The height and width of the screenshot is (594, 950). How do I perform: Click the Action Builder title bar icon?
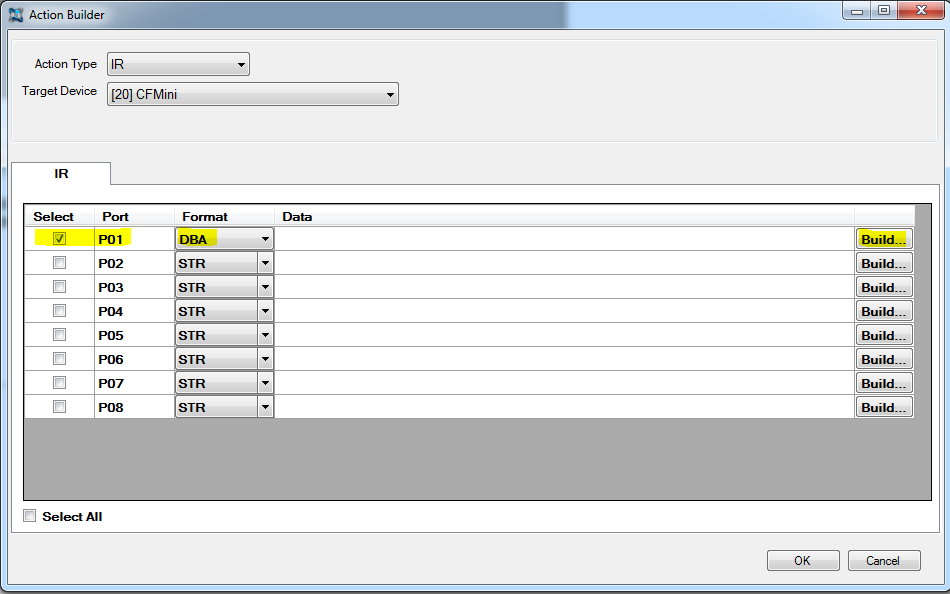coord(16,15)
